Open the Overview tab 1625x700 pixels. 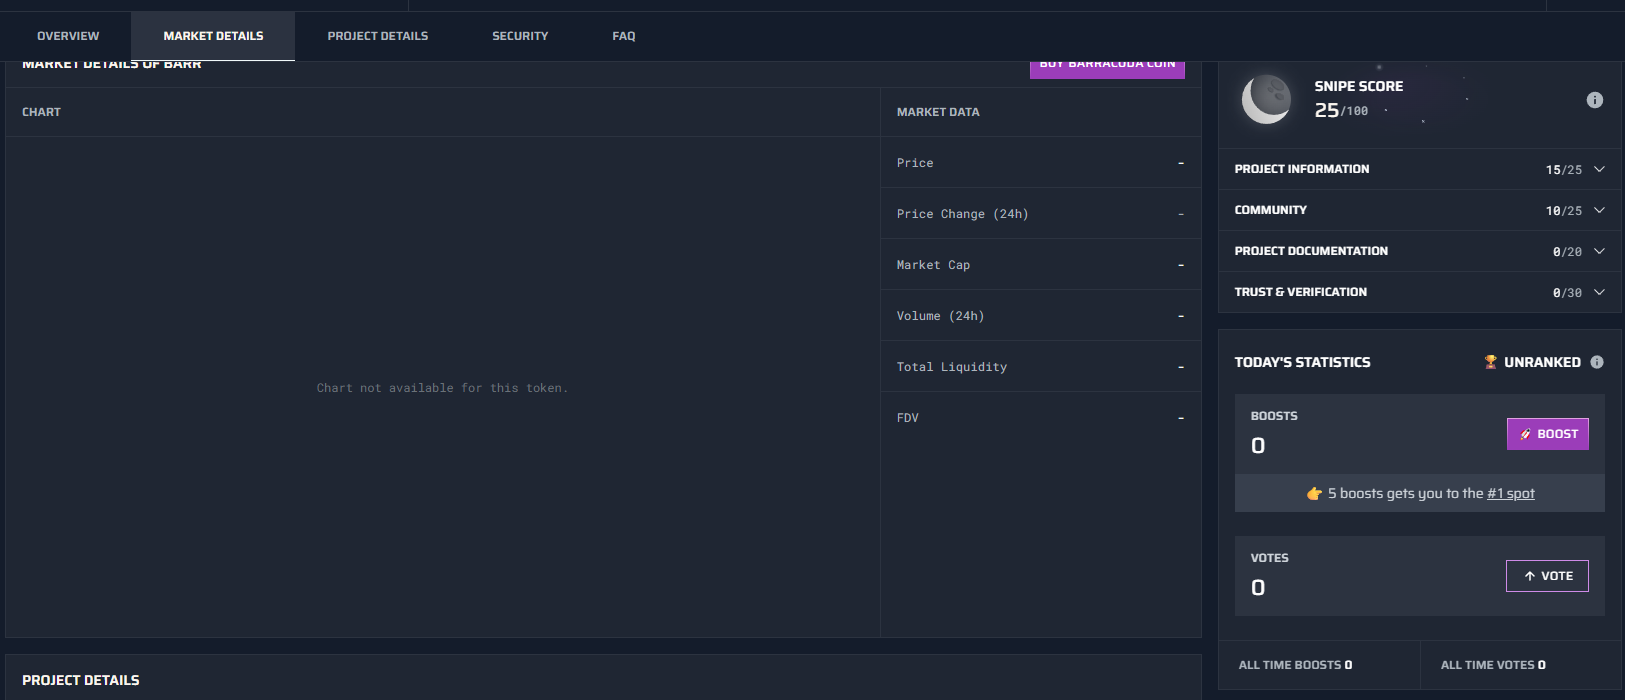(68, 36)
